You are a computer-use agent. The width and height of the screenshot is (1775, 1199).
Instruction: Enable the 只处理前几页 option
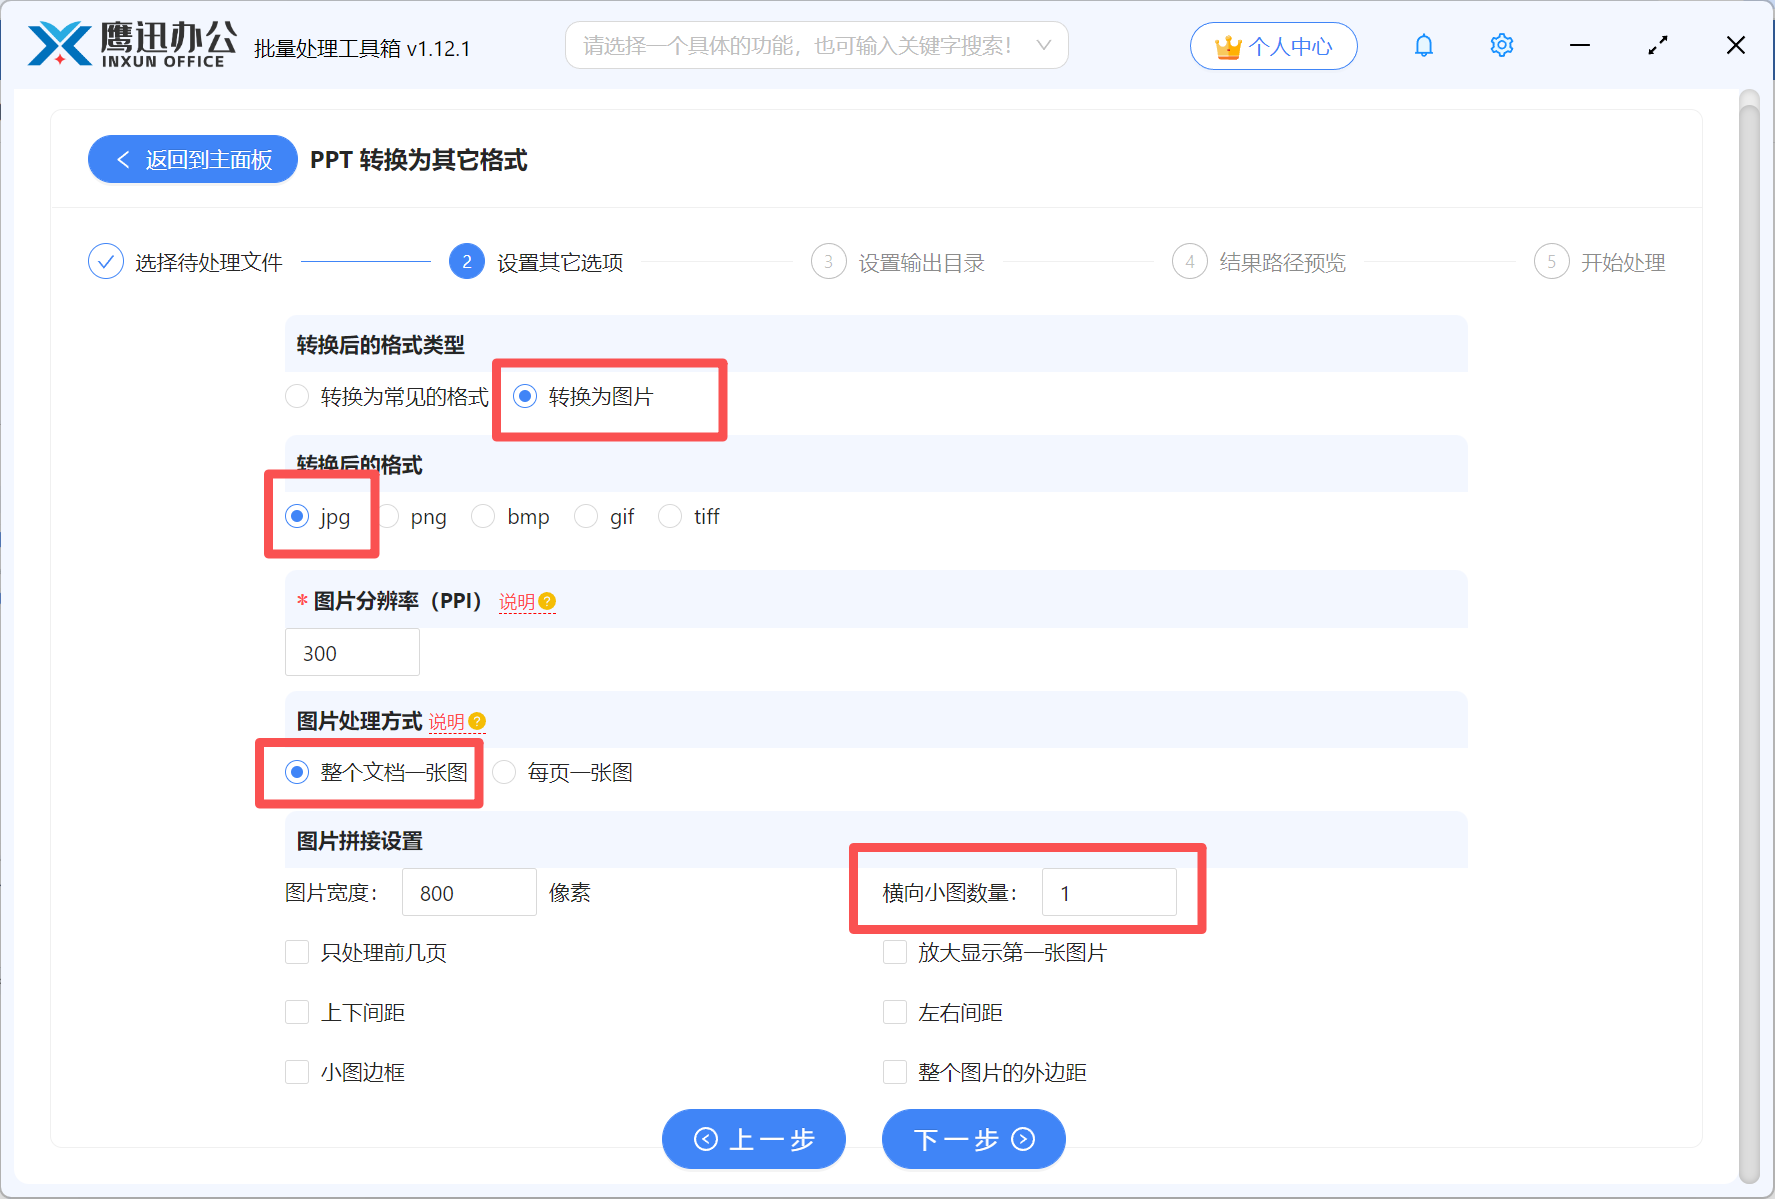coord(297,952)
